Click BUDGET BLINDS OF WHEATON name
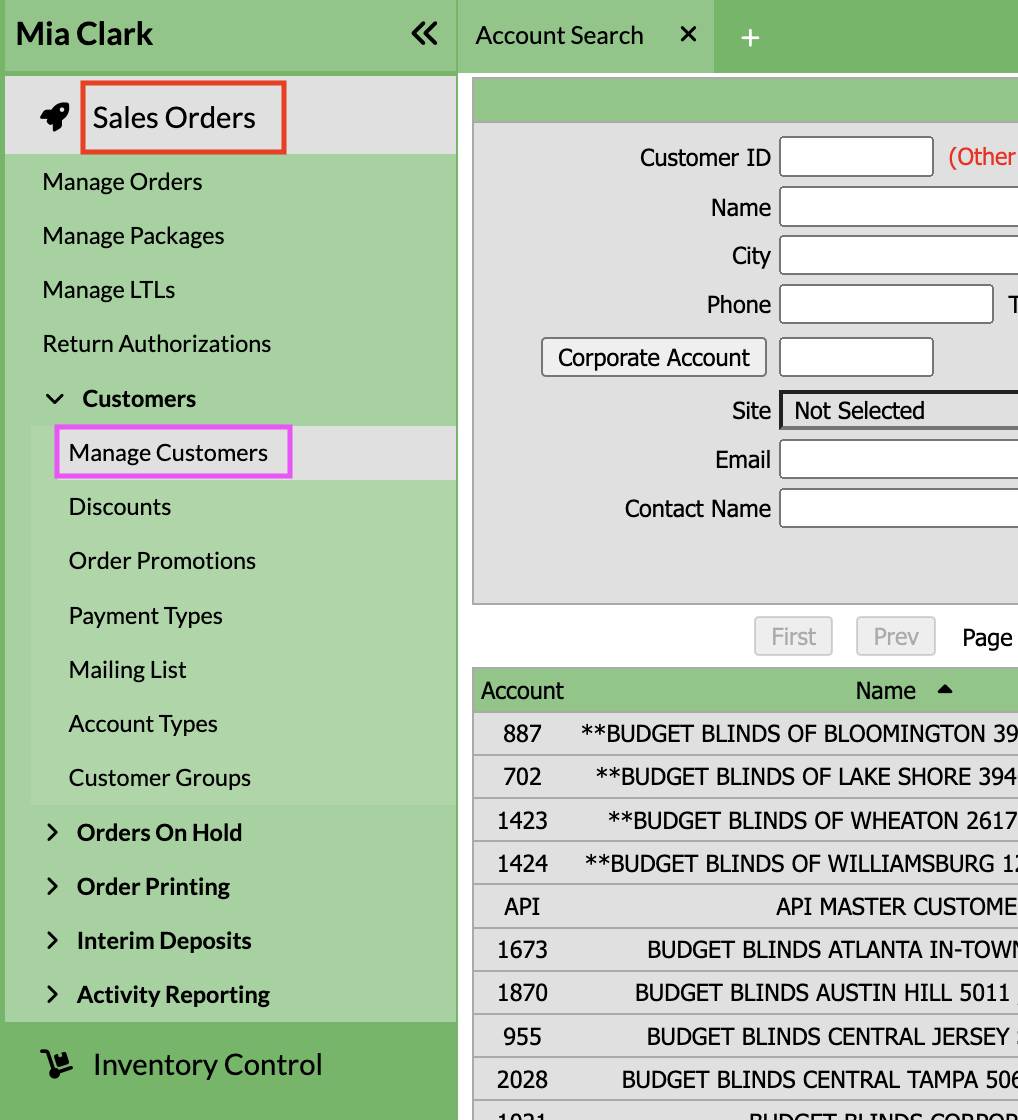Viewport: 1018px width, 1120px height. (813, 820)
